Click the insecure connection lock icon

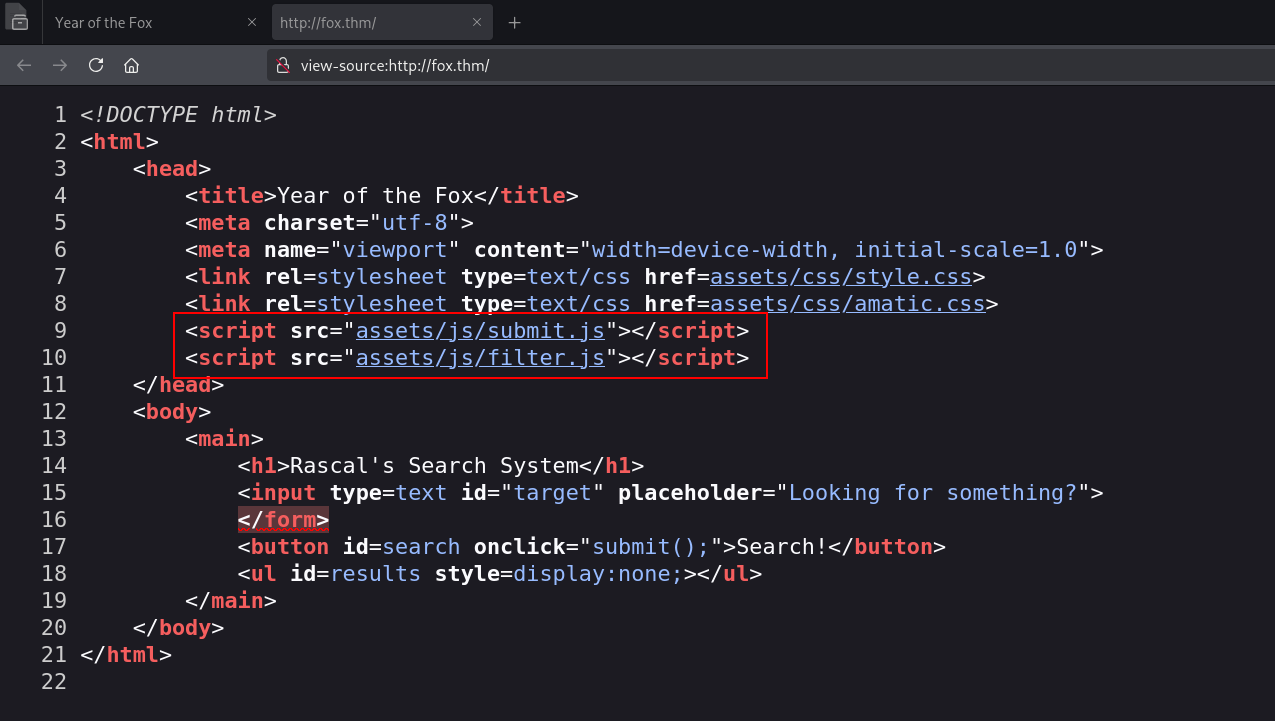tap(282, 66)
